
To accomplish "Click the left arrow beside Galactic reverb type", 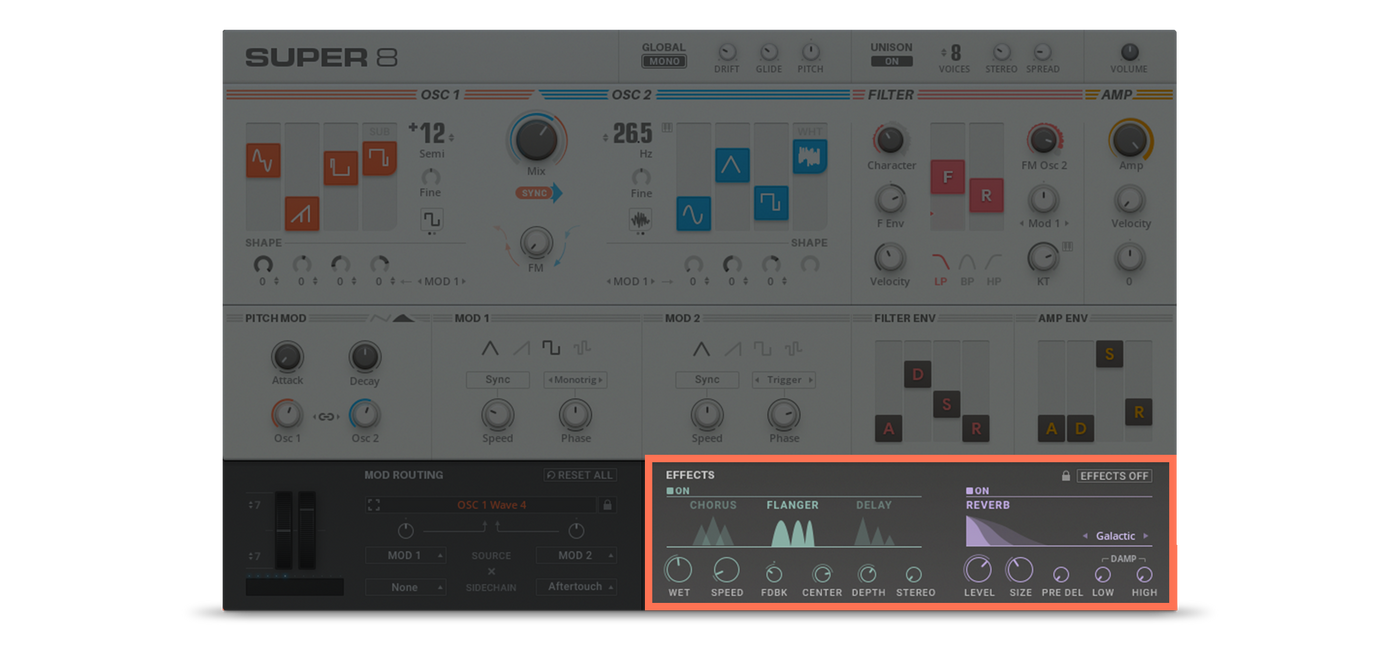I will (1085, 537).
